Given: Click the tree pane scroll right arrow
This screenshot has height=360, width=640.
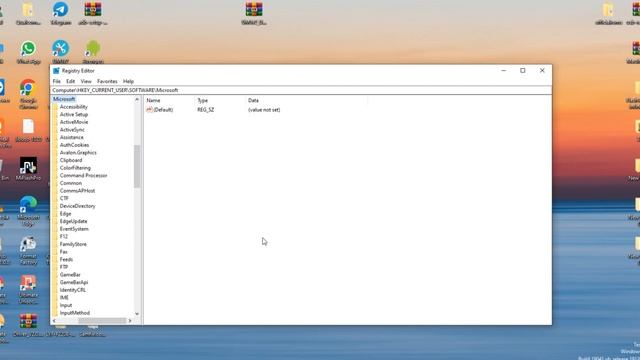Looking at the screenshot, I should pyautogui.click(x=130, y=321).
